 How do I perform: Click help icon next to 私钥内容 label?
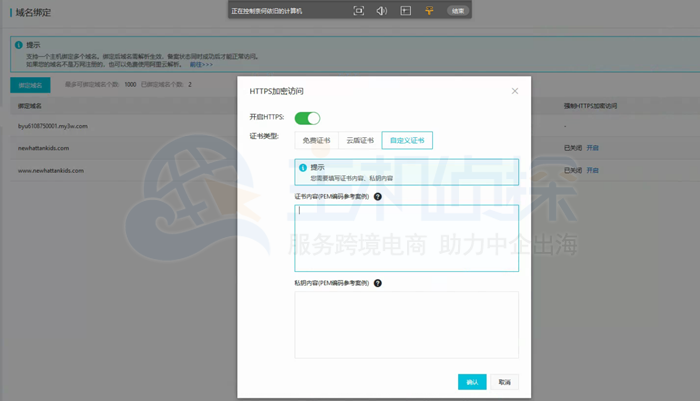pos(378,283)
